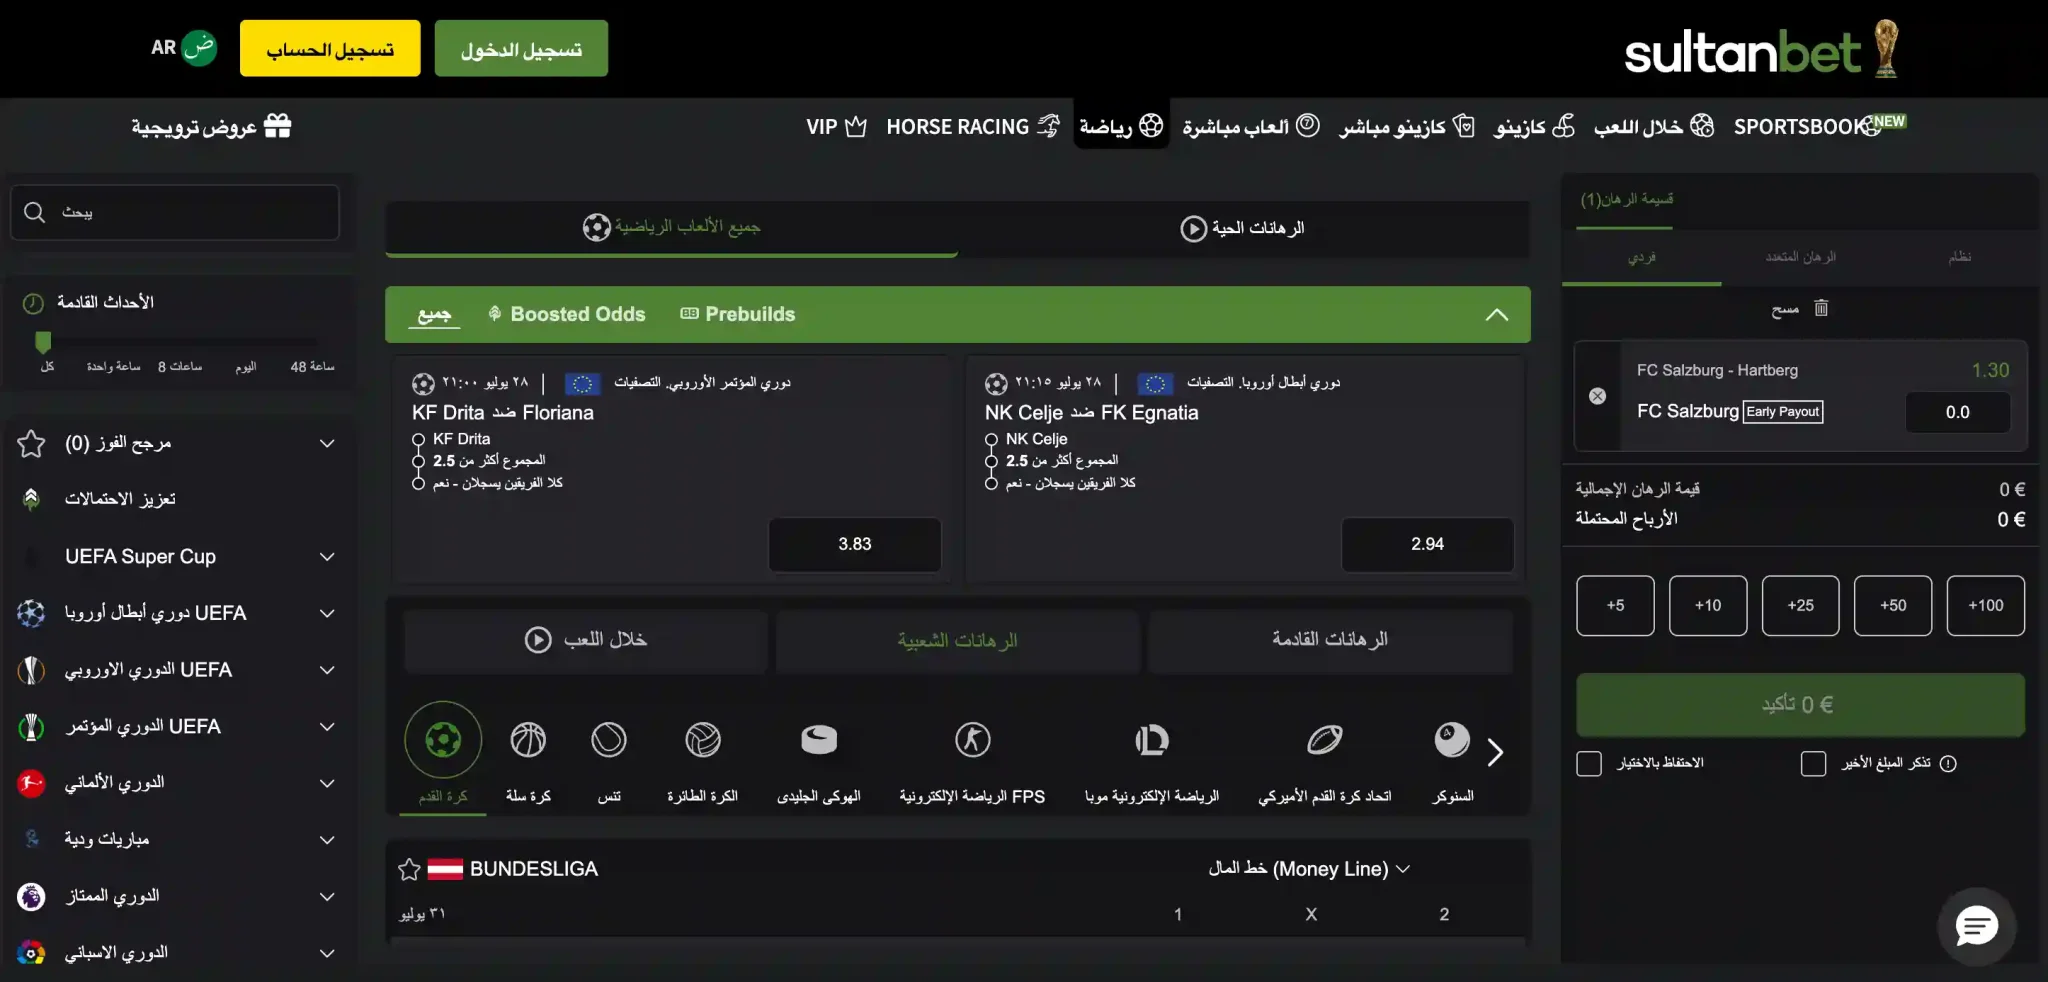The image size is (2048, 982).
Task: Remove FC Salzburg bet from slip
Action: point(1598,396)
